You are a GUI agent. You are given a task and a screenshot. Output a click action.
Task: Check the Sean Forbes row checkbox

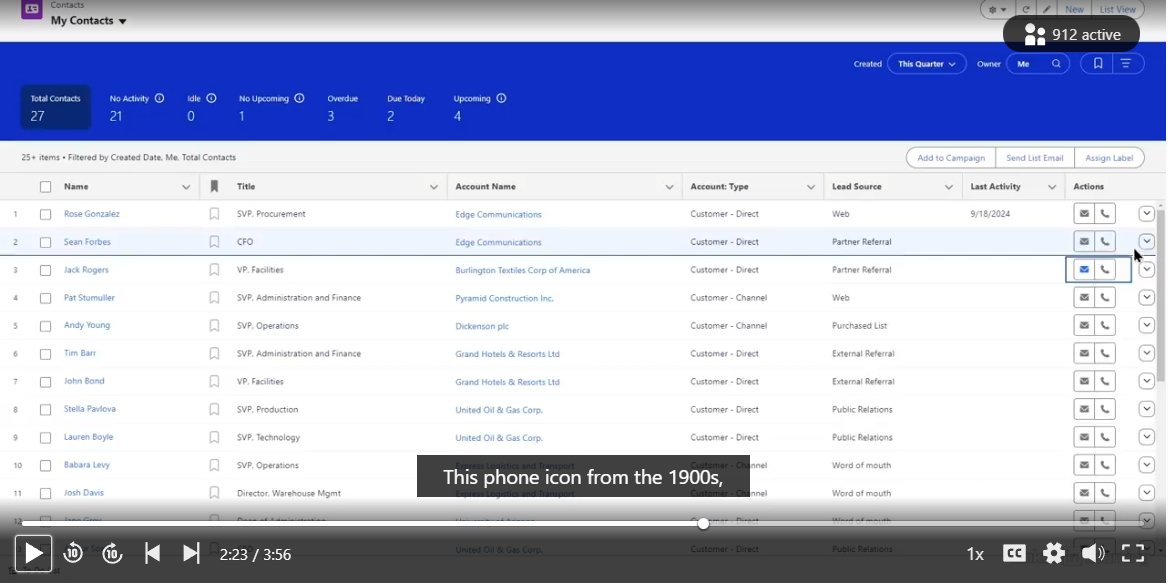(45, 242)
